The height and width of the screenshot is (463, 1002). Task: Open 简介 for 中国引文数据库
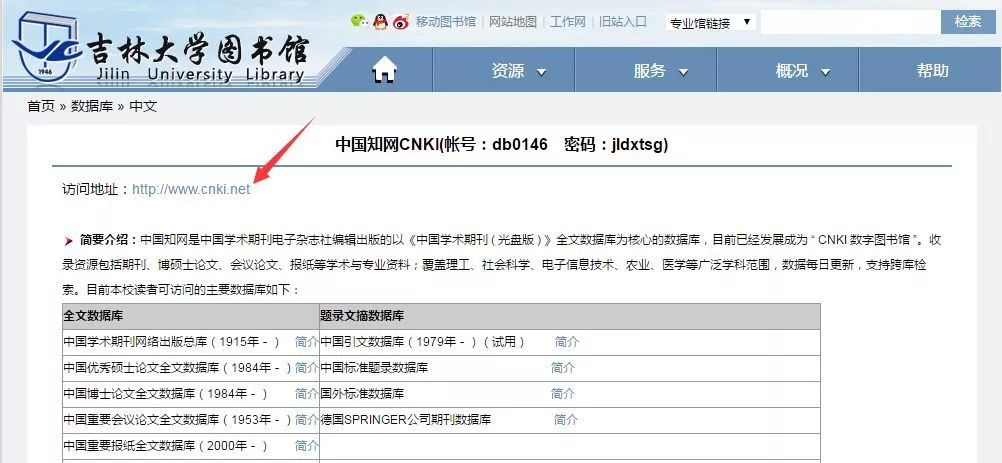[567, 342]
